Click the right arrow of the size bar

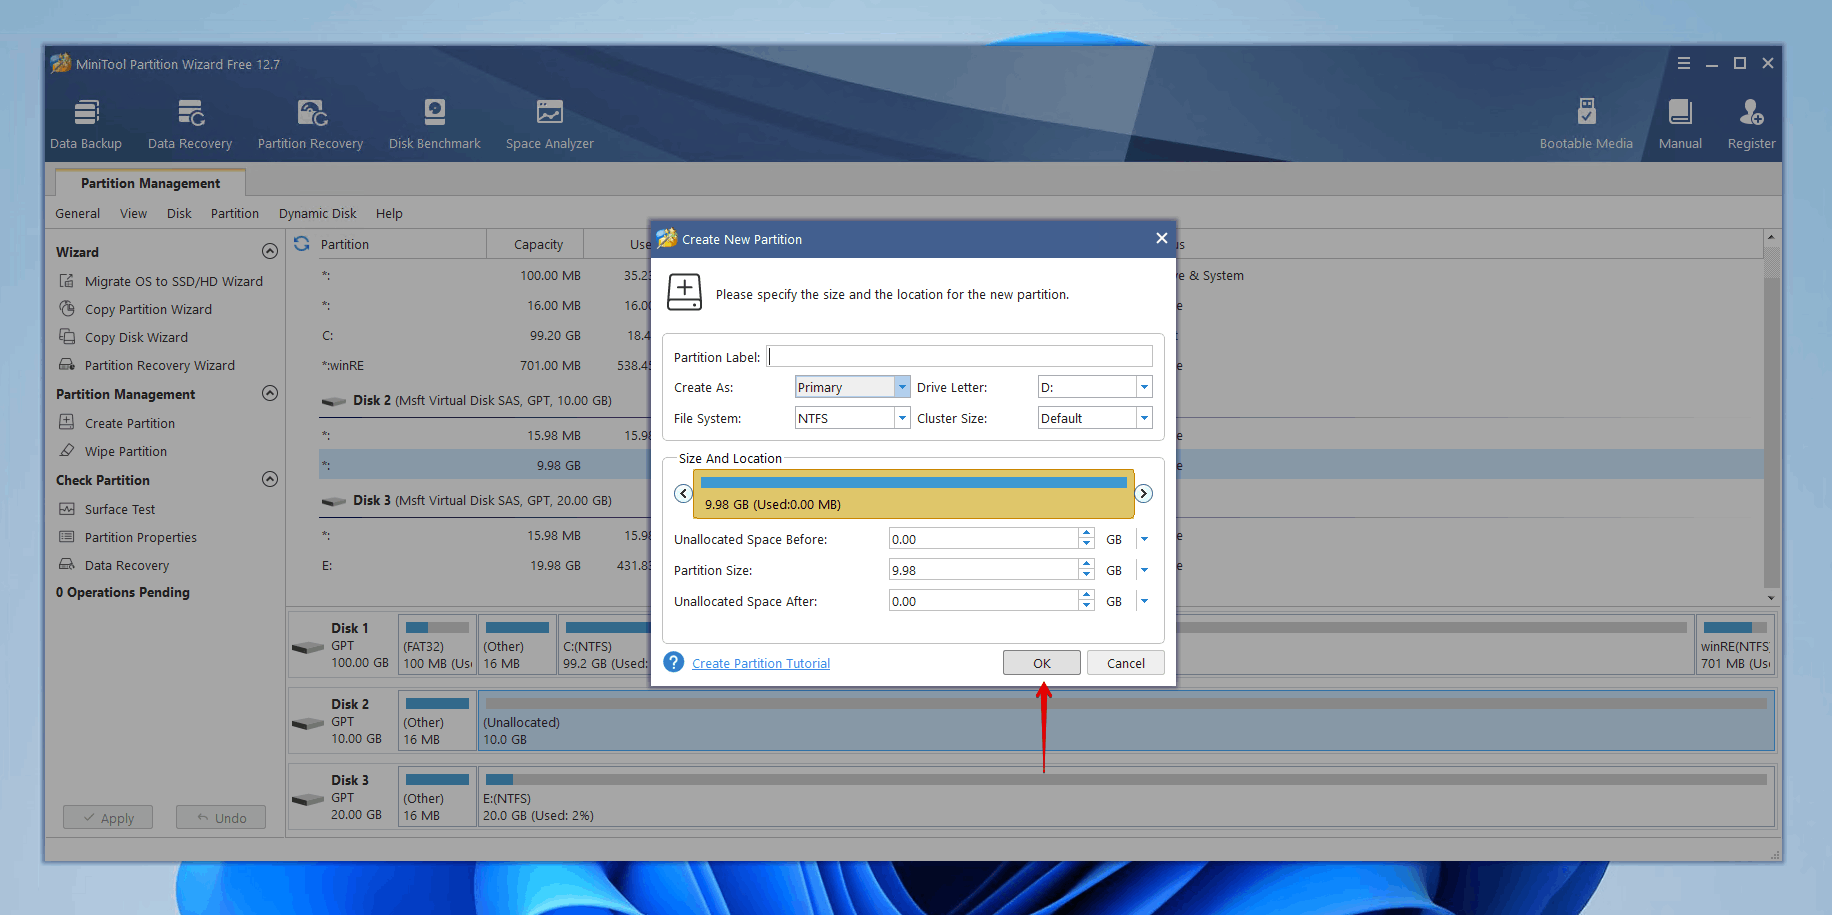click(x=1144, y=493)
